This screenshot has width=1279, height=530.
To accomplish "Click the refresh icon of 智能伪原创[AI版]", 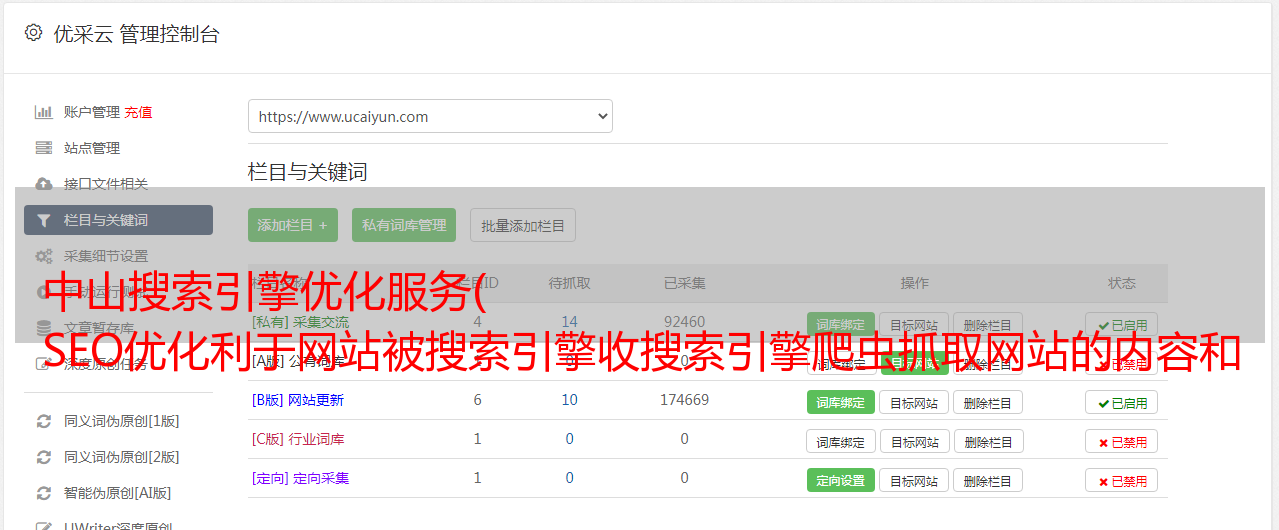I will 43,493.
